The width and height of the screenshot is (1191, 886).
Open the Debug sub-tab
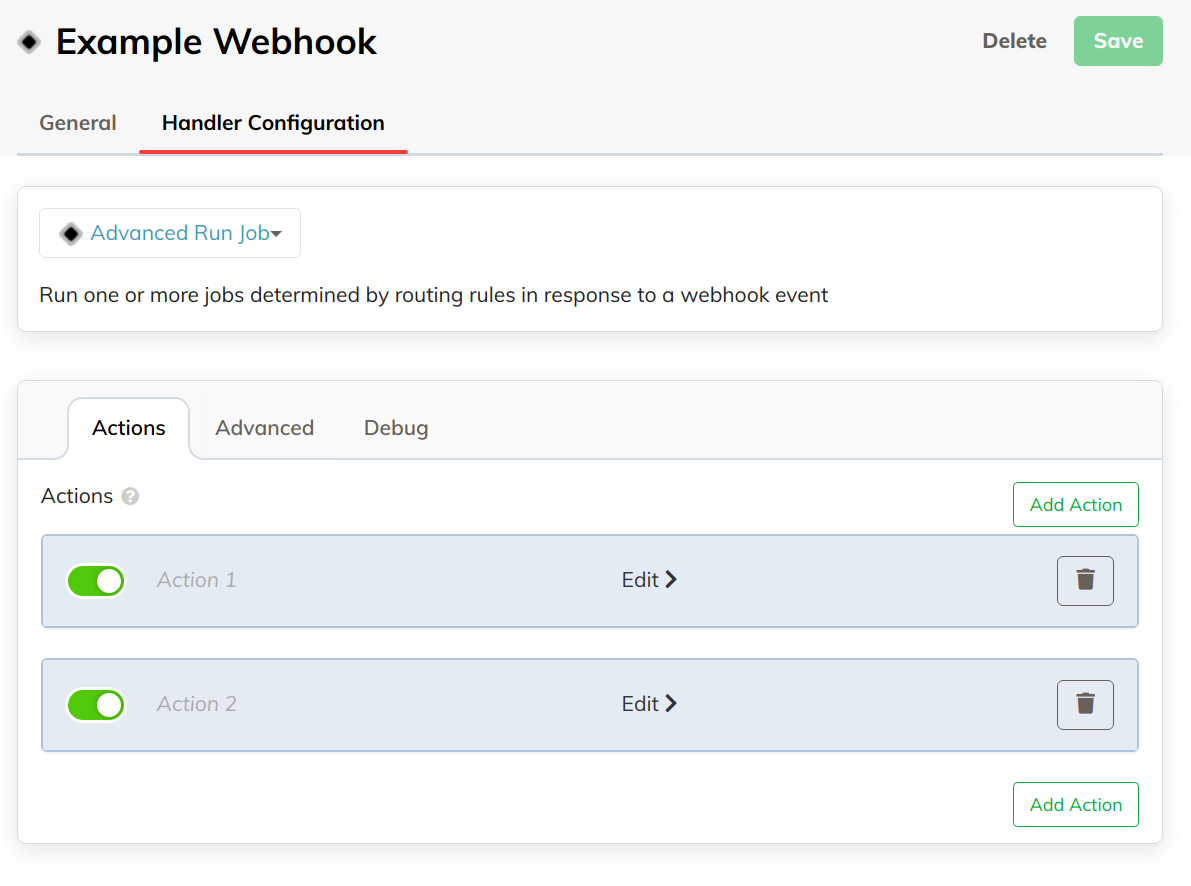point(396,428)
